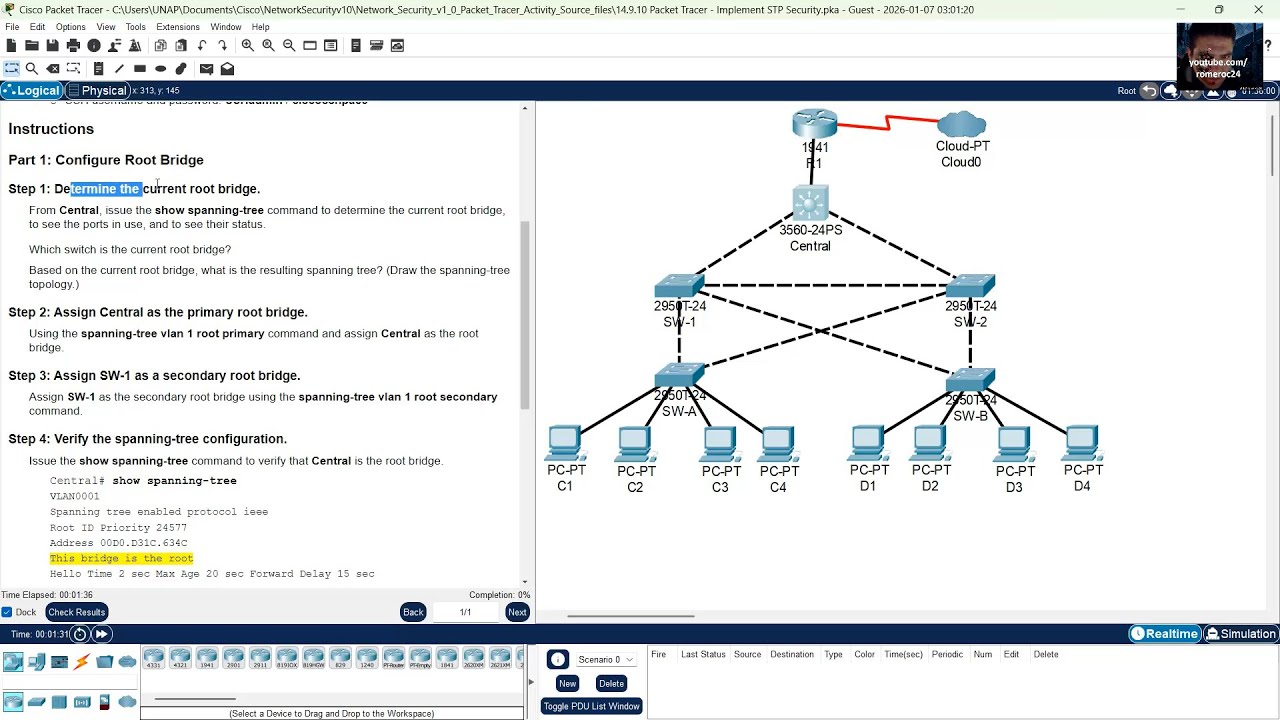
Task: Click the Zoom Out magnifier icon
Action: pos(289,45)
